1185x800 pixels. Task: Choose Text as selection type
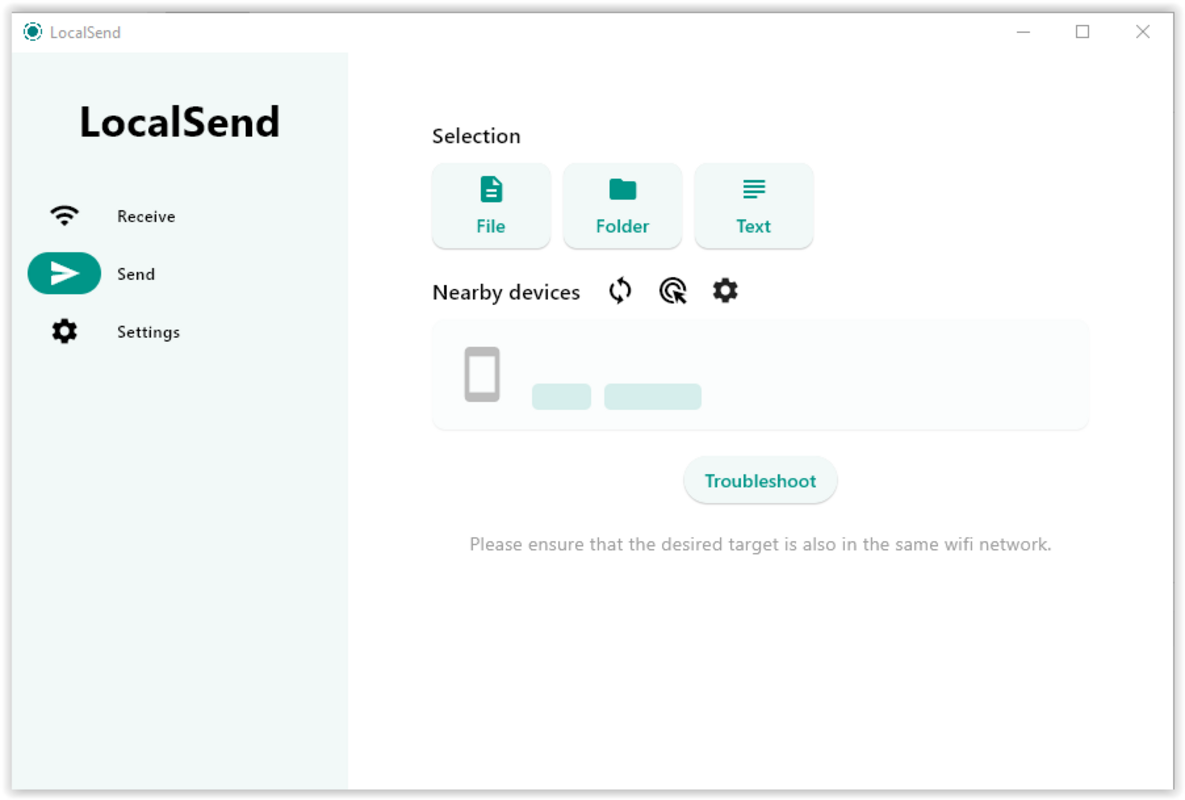tap(753, 205)
